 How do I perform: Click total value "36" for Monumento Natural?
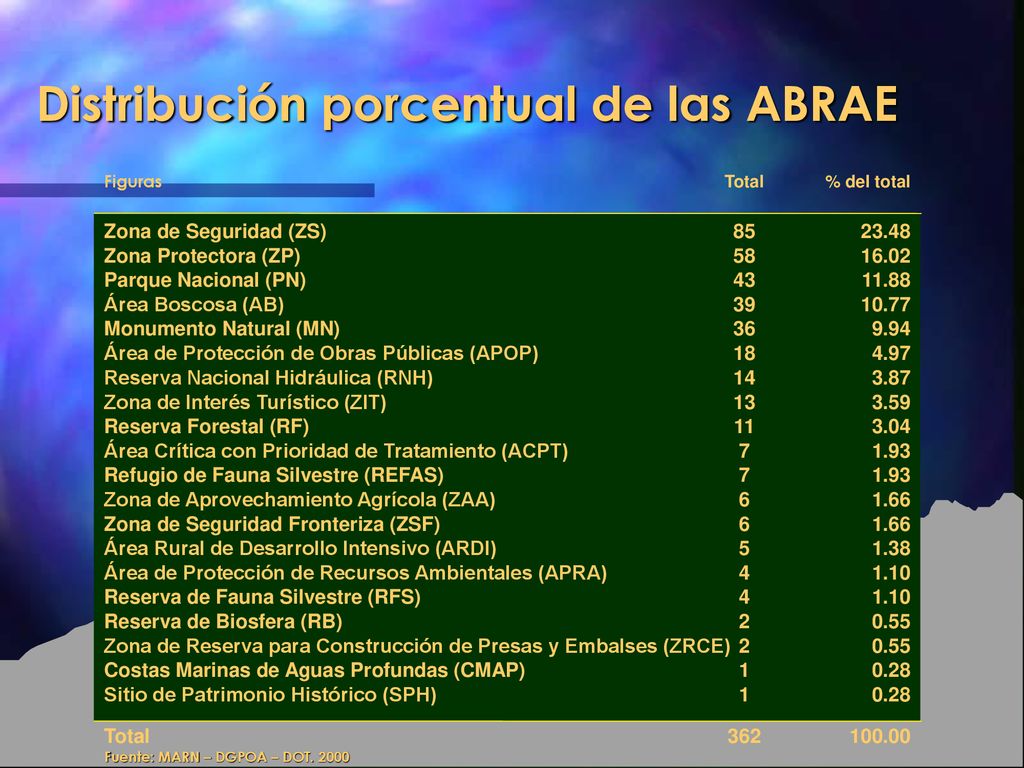(x=744, y=328)
